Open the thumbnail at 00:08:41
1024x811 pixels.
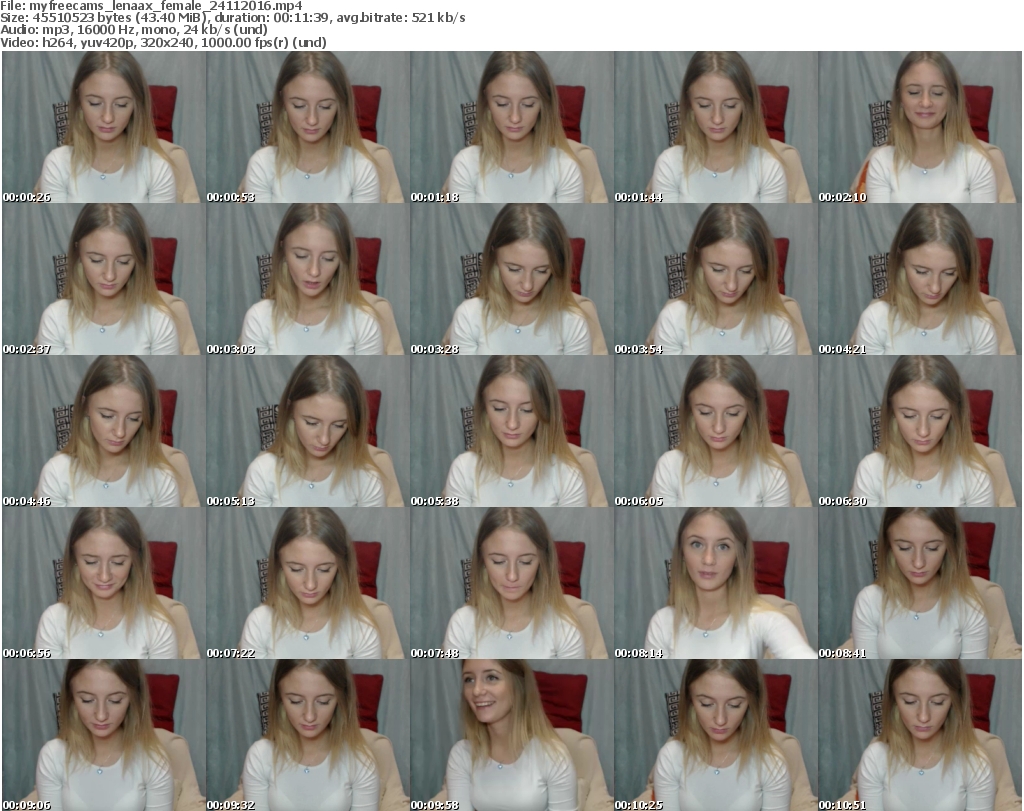[920, 583]
